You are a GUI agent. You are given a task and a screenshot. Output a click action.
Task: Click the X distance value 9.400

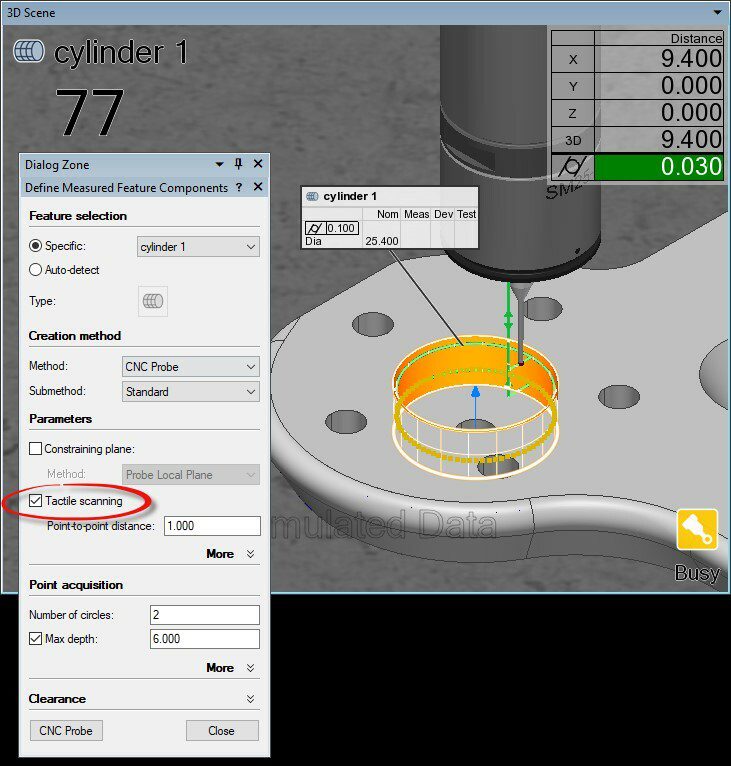pos(691,59)
